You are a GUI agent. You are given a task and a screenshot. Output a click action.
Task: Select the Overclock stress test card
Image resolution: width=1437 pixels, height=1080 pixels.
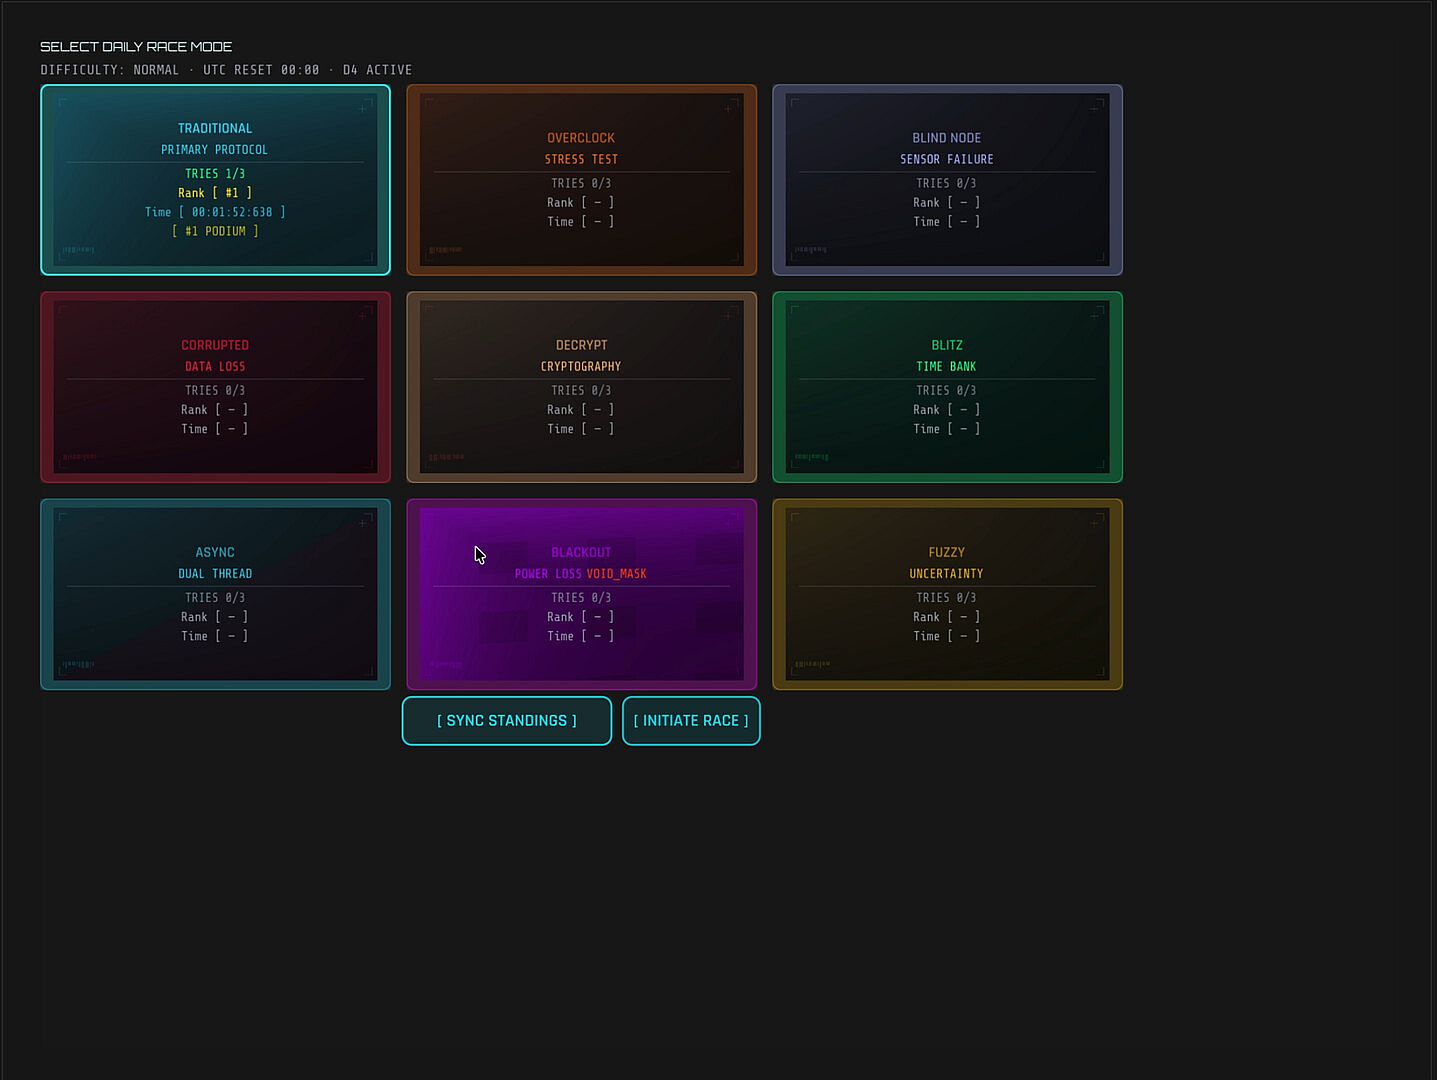pos(581,180)
